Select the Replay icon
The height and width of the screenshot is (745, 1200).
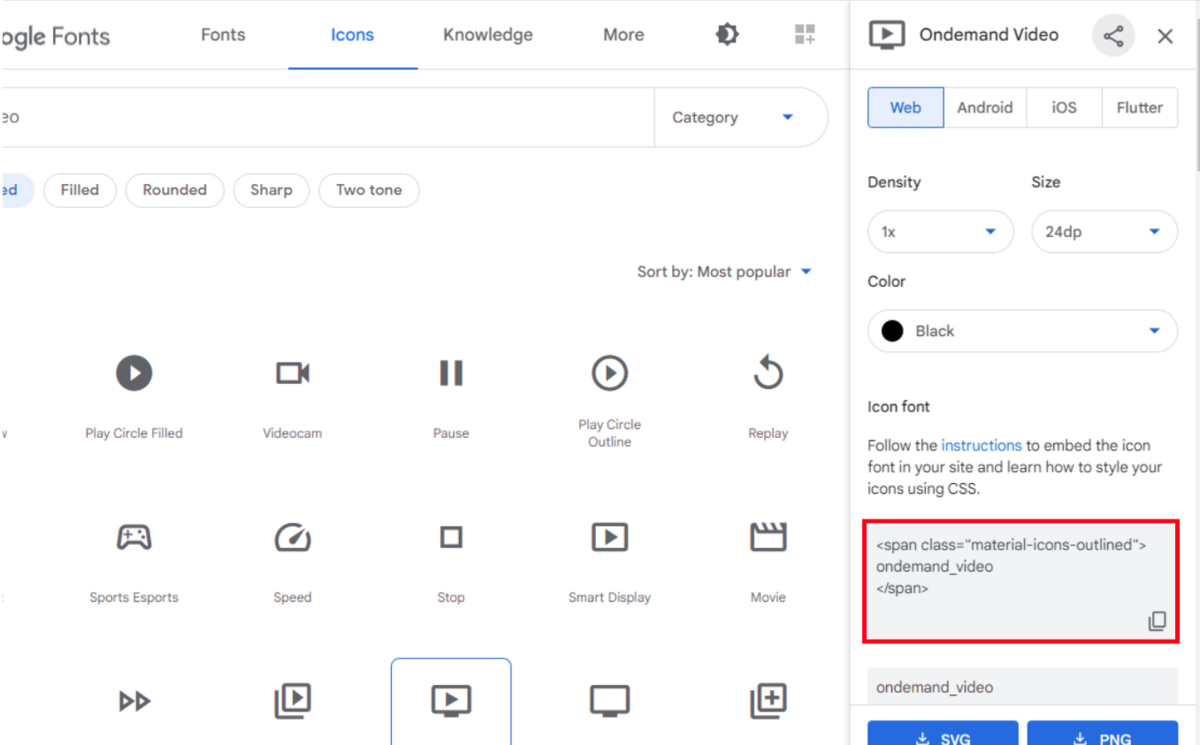click(768, 373)
